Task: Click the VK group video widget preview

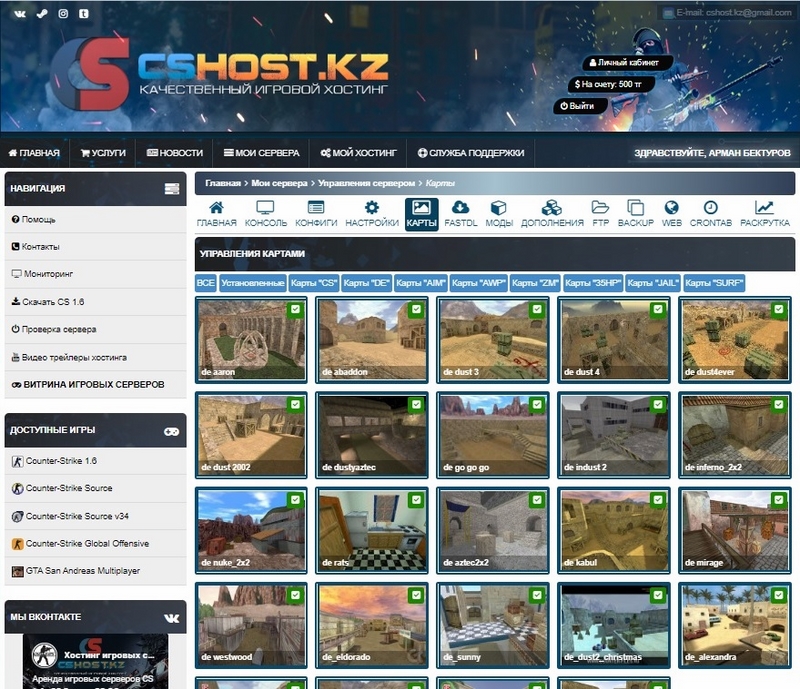Action: (x=95, y=661)
